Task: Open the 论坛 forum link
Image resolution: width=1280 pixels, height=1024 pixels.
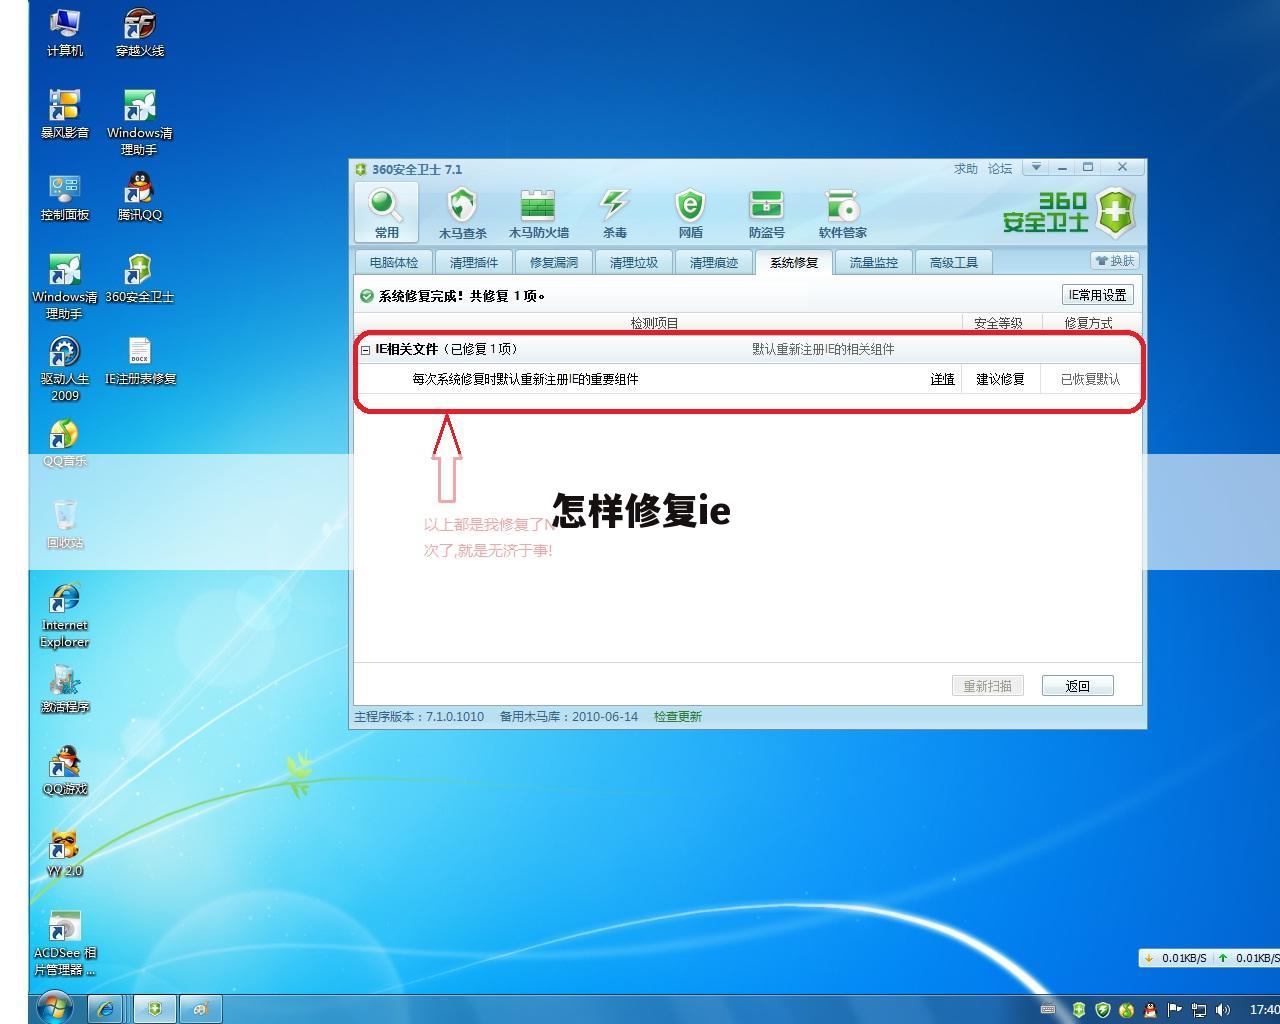Action: (1000, 169)
